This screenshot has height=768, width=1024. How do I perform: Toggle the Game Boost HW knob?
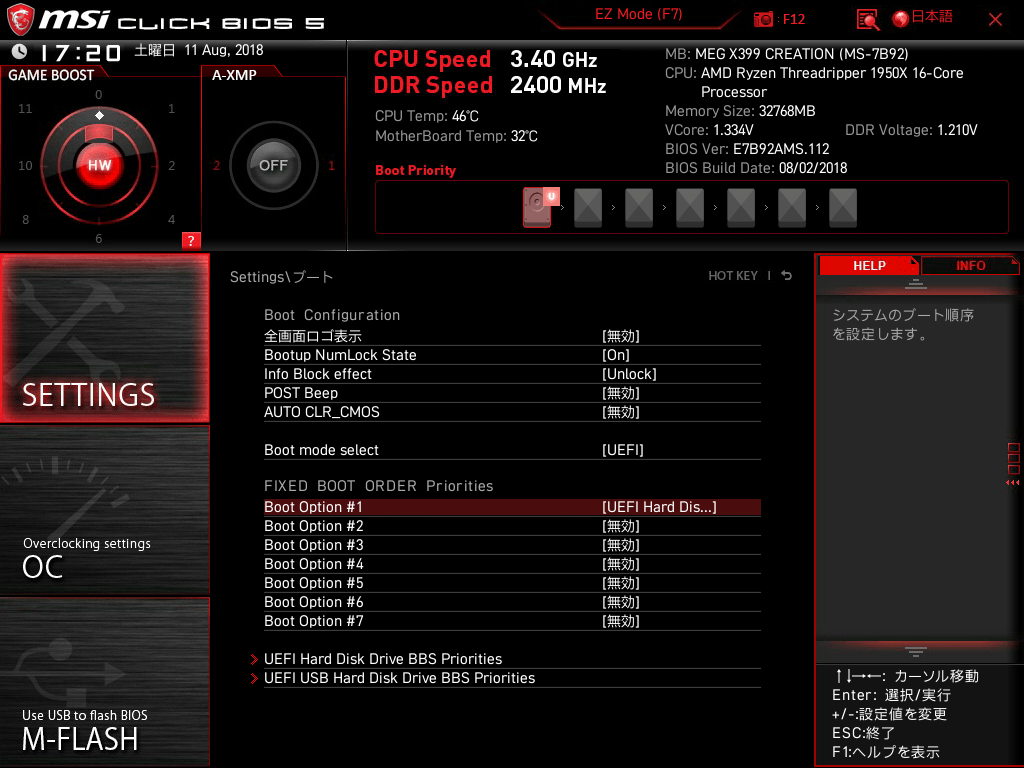tap(99, 165)
